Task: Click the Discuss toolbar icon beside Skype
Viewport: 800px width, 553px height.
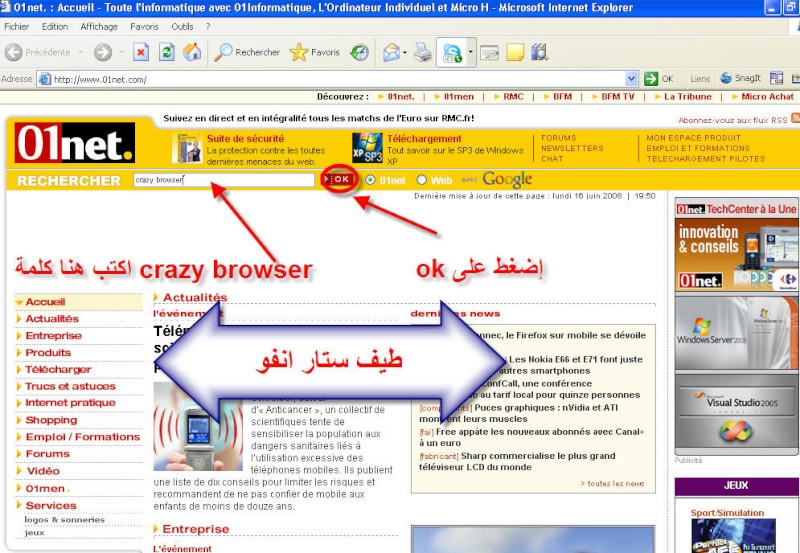Action: 489,52
